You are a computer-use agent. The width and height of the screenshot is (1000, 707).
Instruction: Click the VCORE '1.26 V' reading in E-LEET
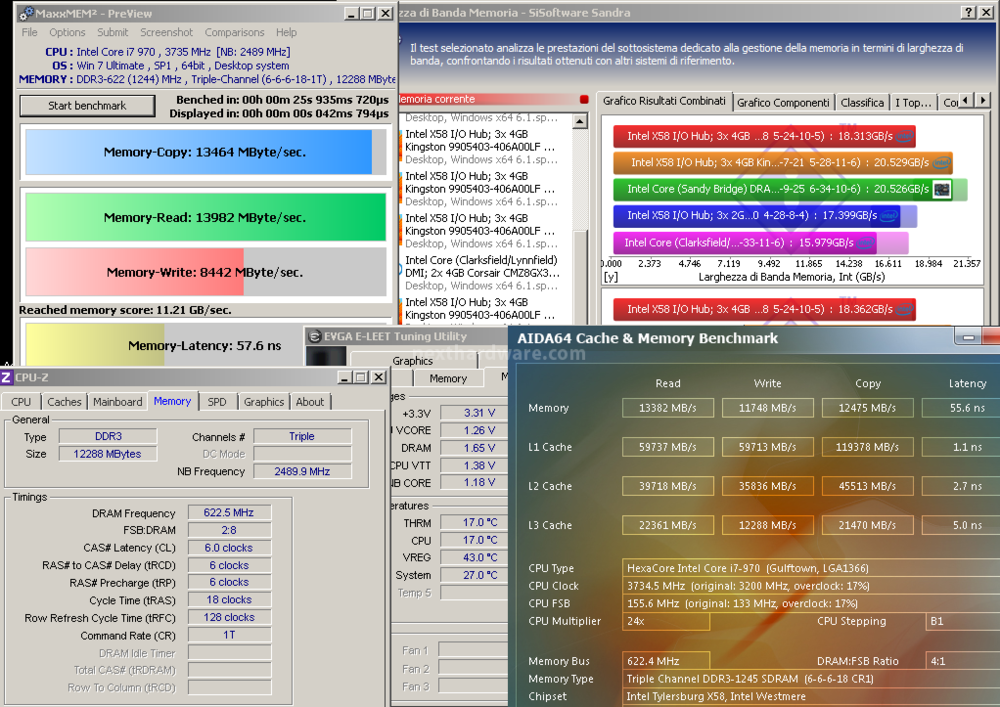(474, 431)
